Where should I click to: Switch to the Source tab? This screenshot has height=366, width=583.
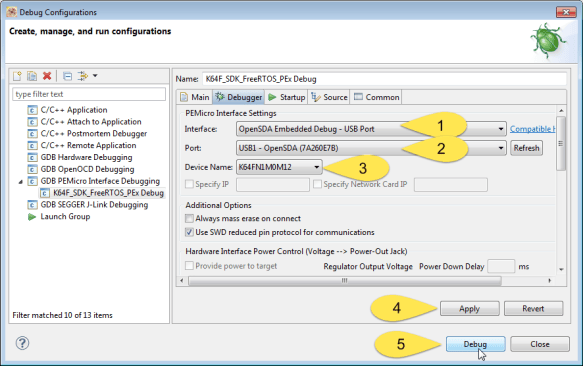(329, 97)
